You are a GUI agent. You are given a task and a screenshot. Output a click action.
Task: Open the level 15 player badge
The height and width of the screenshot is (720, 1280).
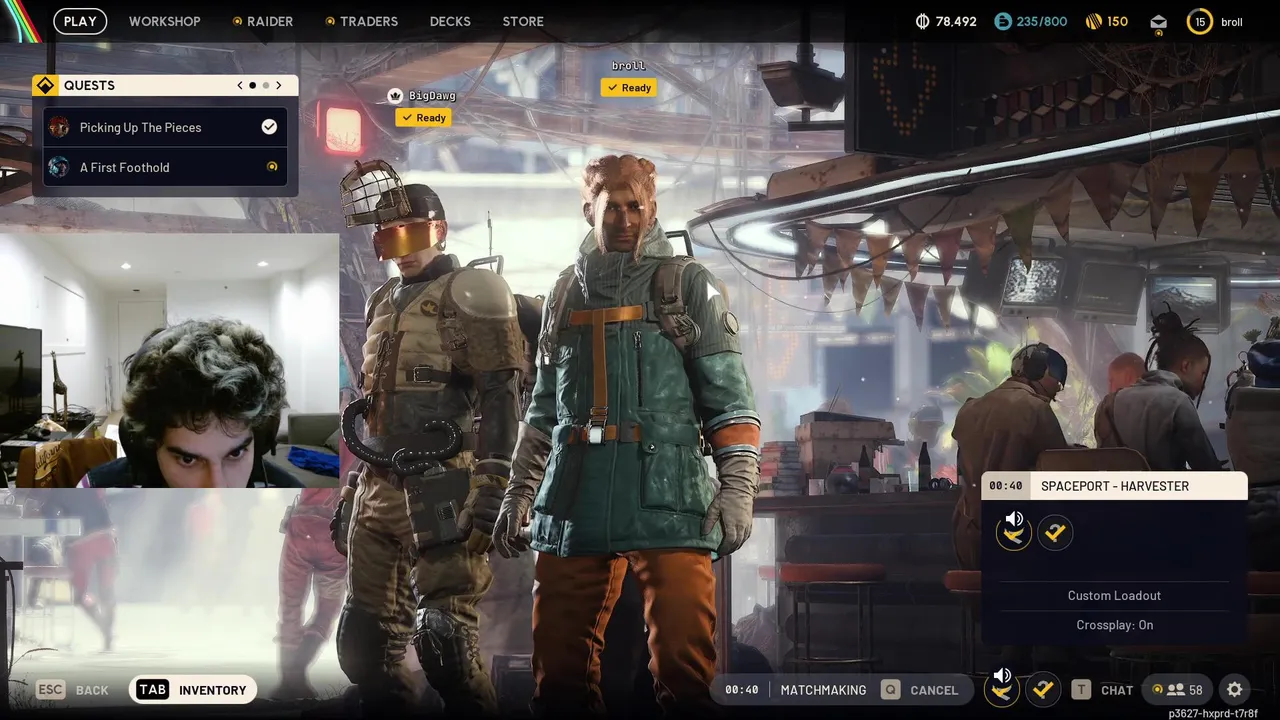[x=1199, y=21]
